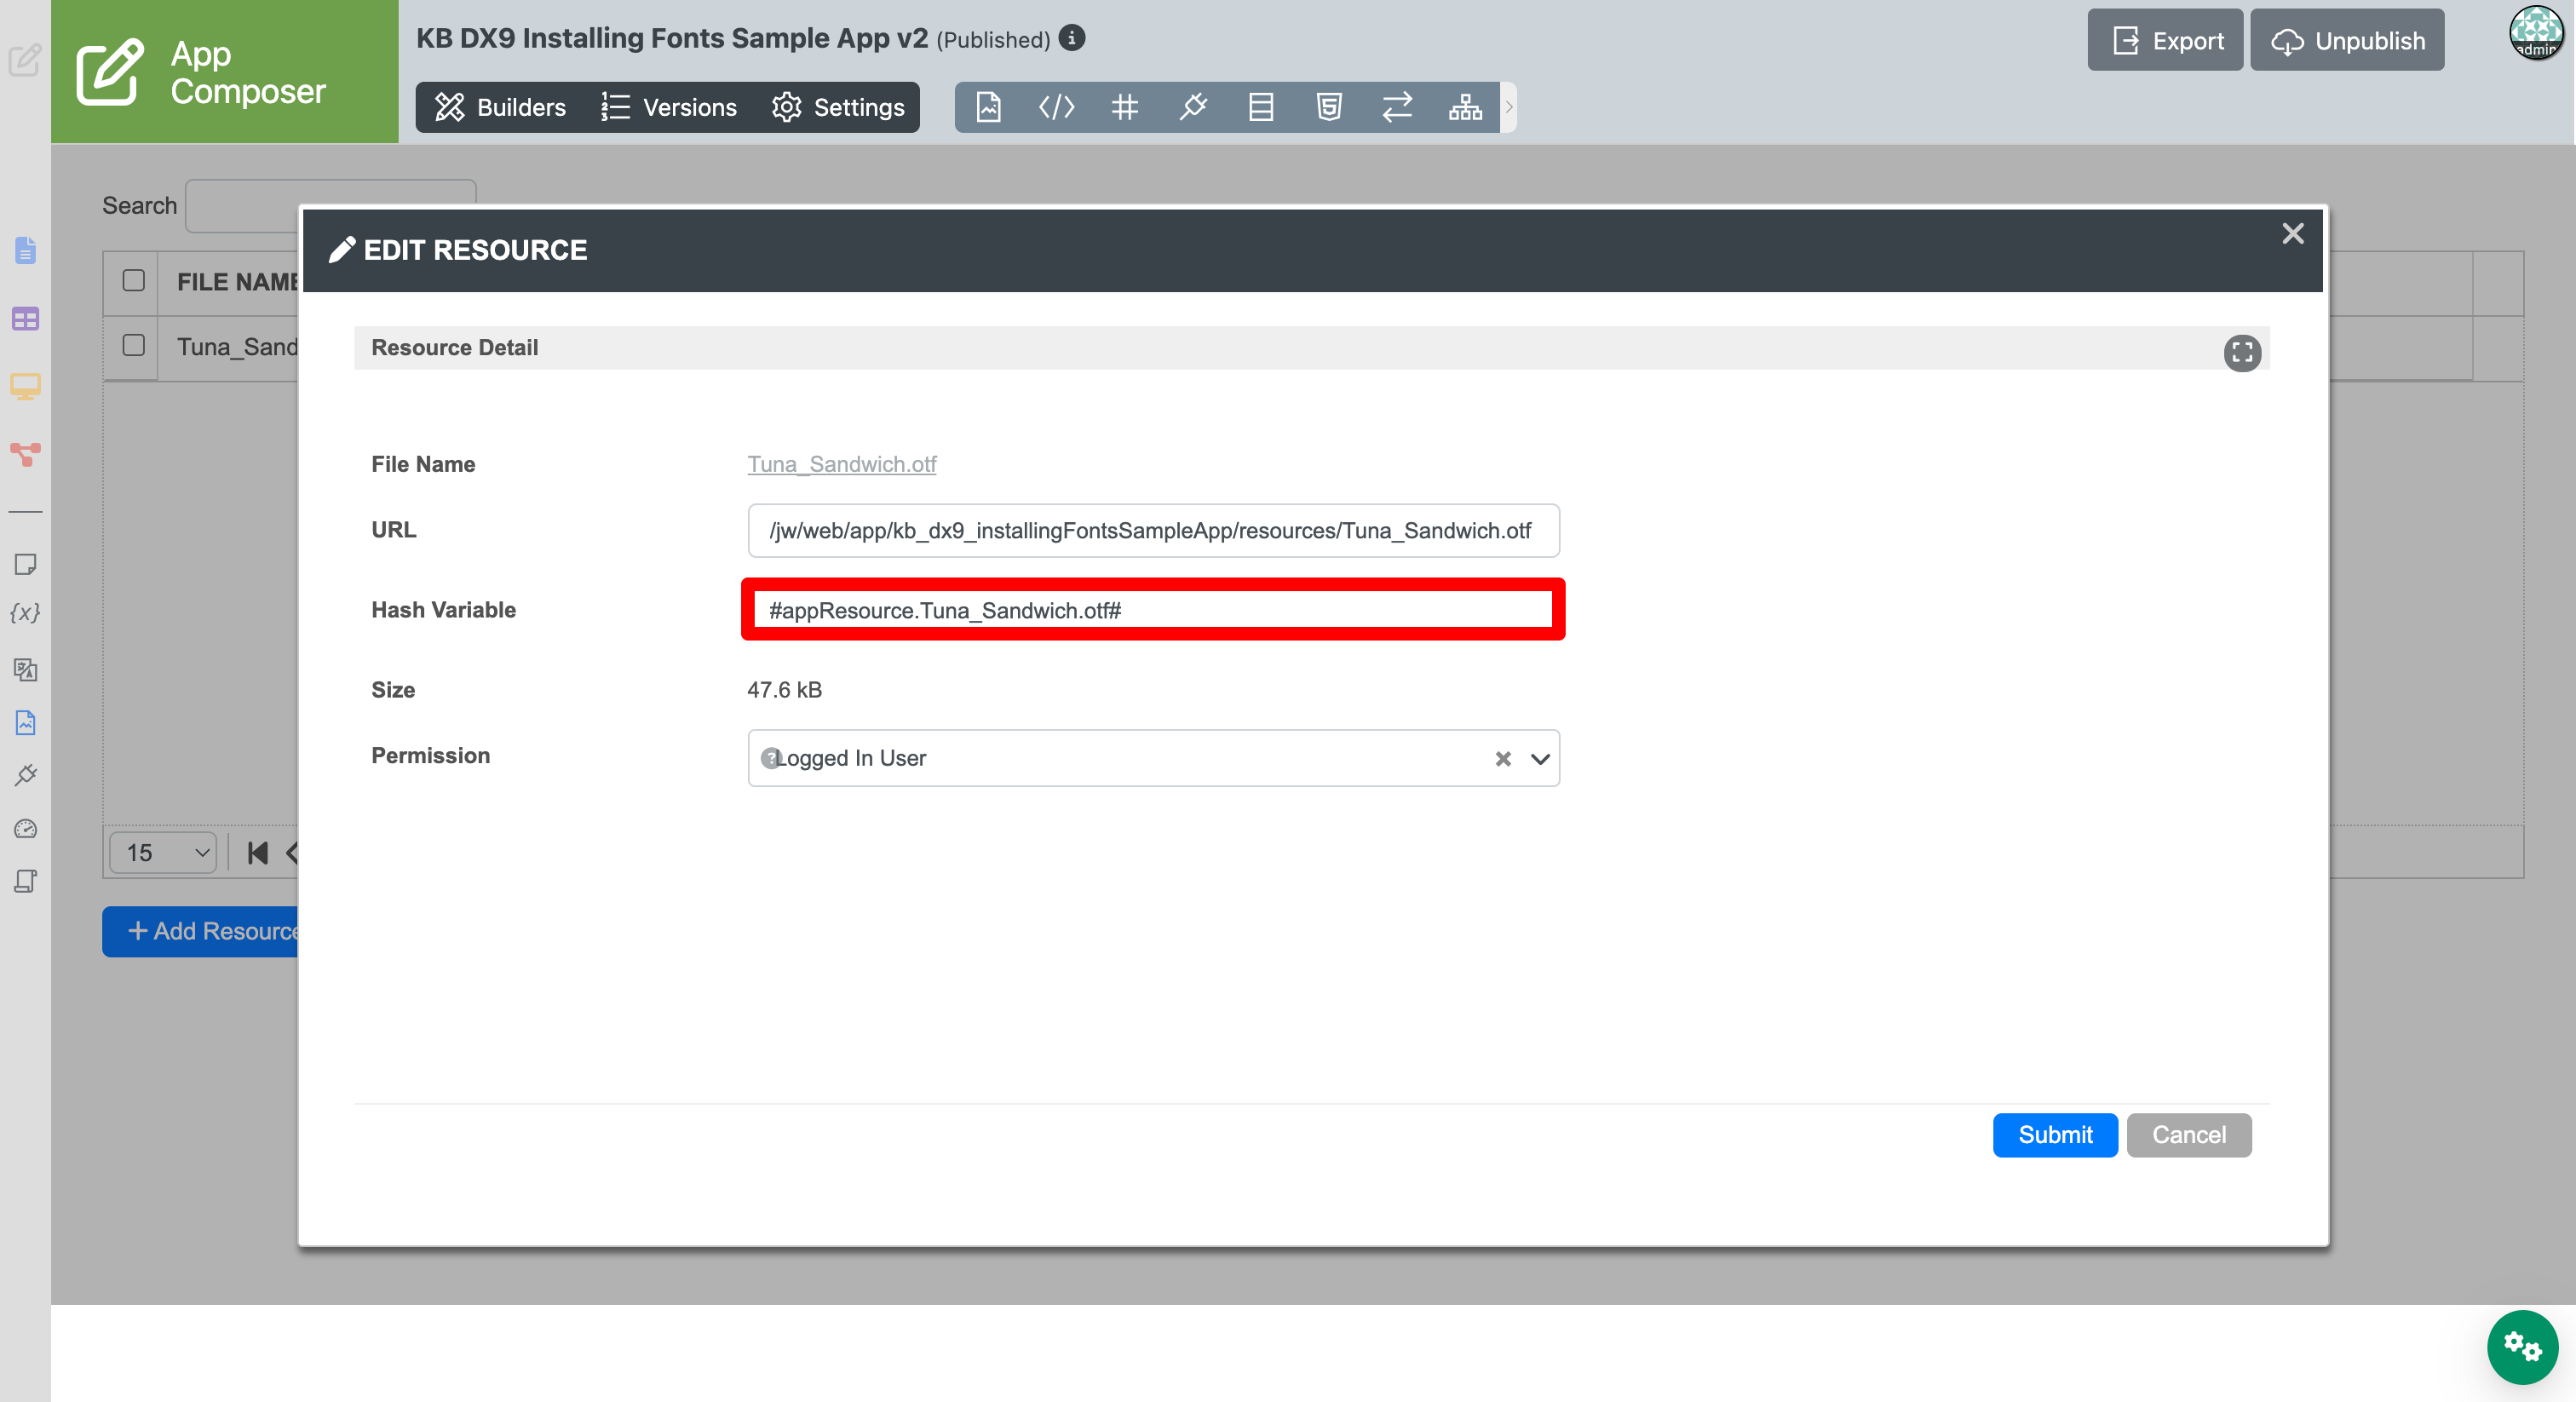Open the code brackets toolbar icon

[x=1056, y=107]
